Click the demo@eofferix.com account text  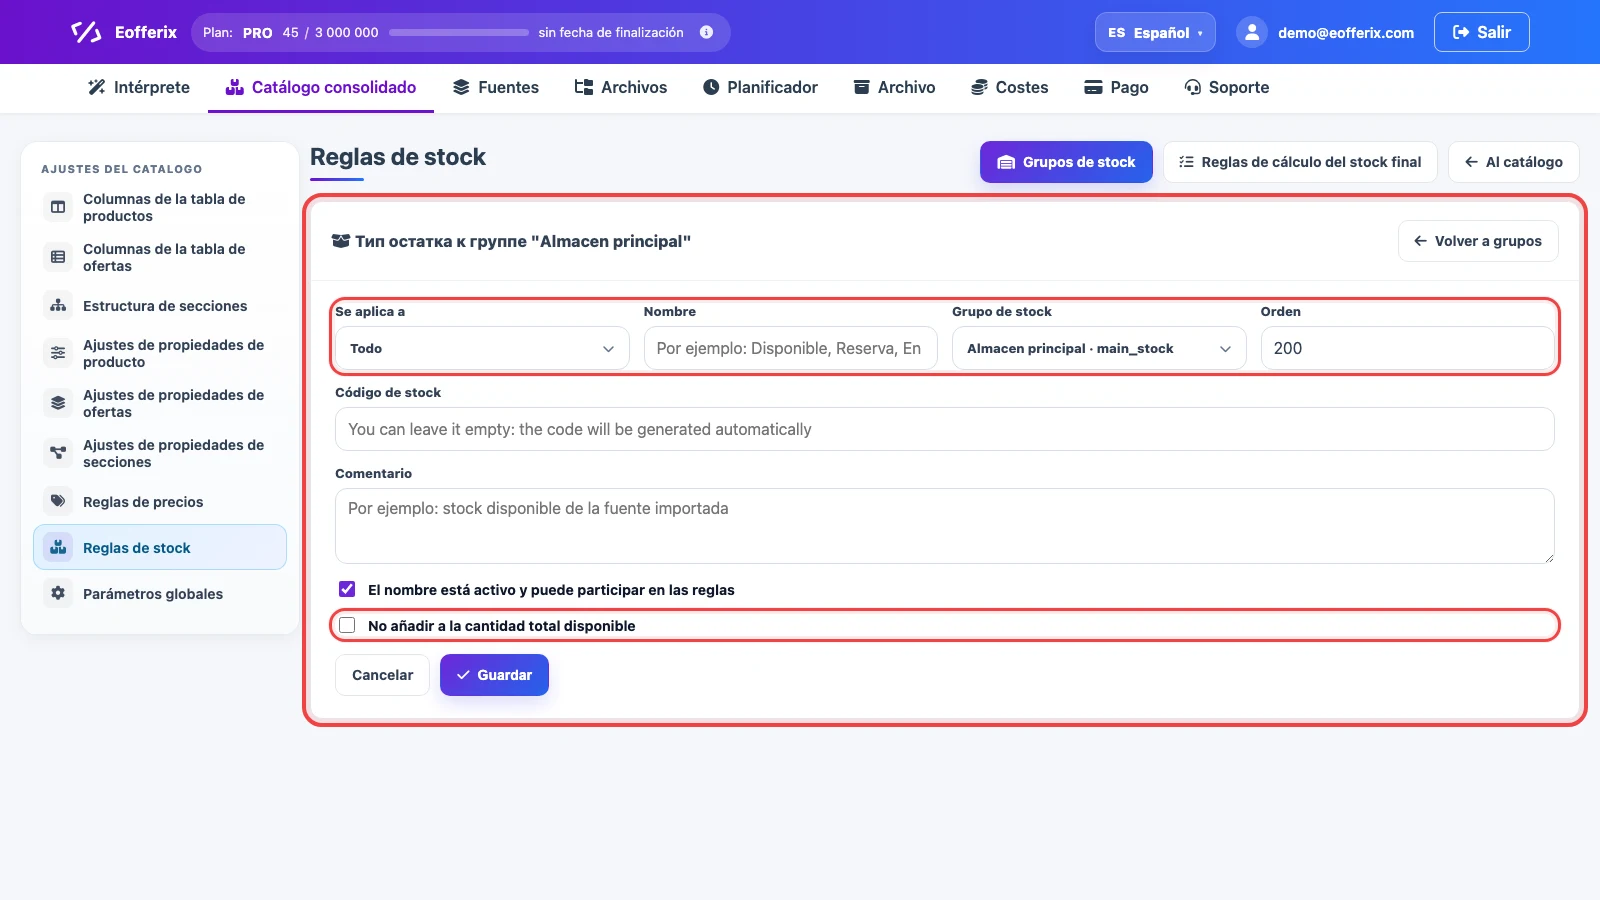pos(1346,33)
